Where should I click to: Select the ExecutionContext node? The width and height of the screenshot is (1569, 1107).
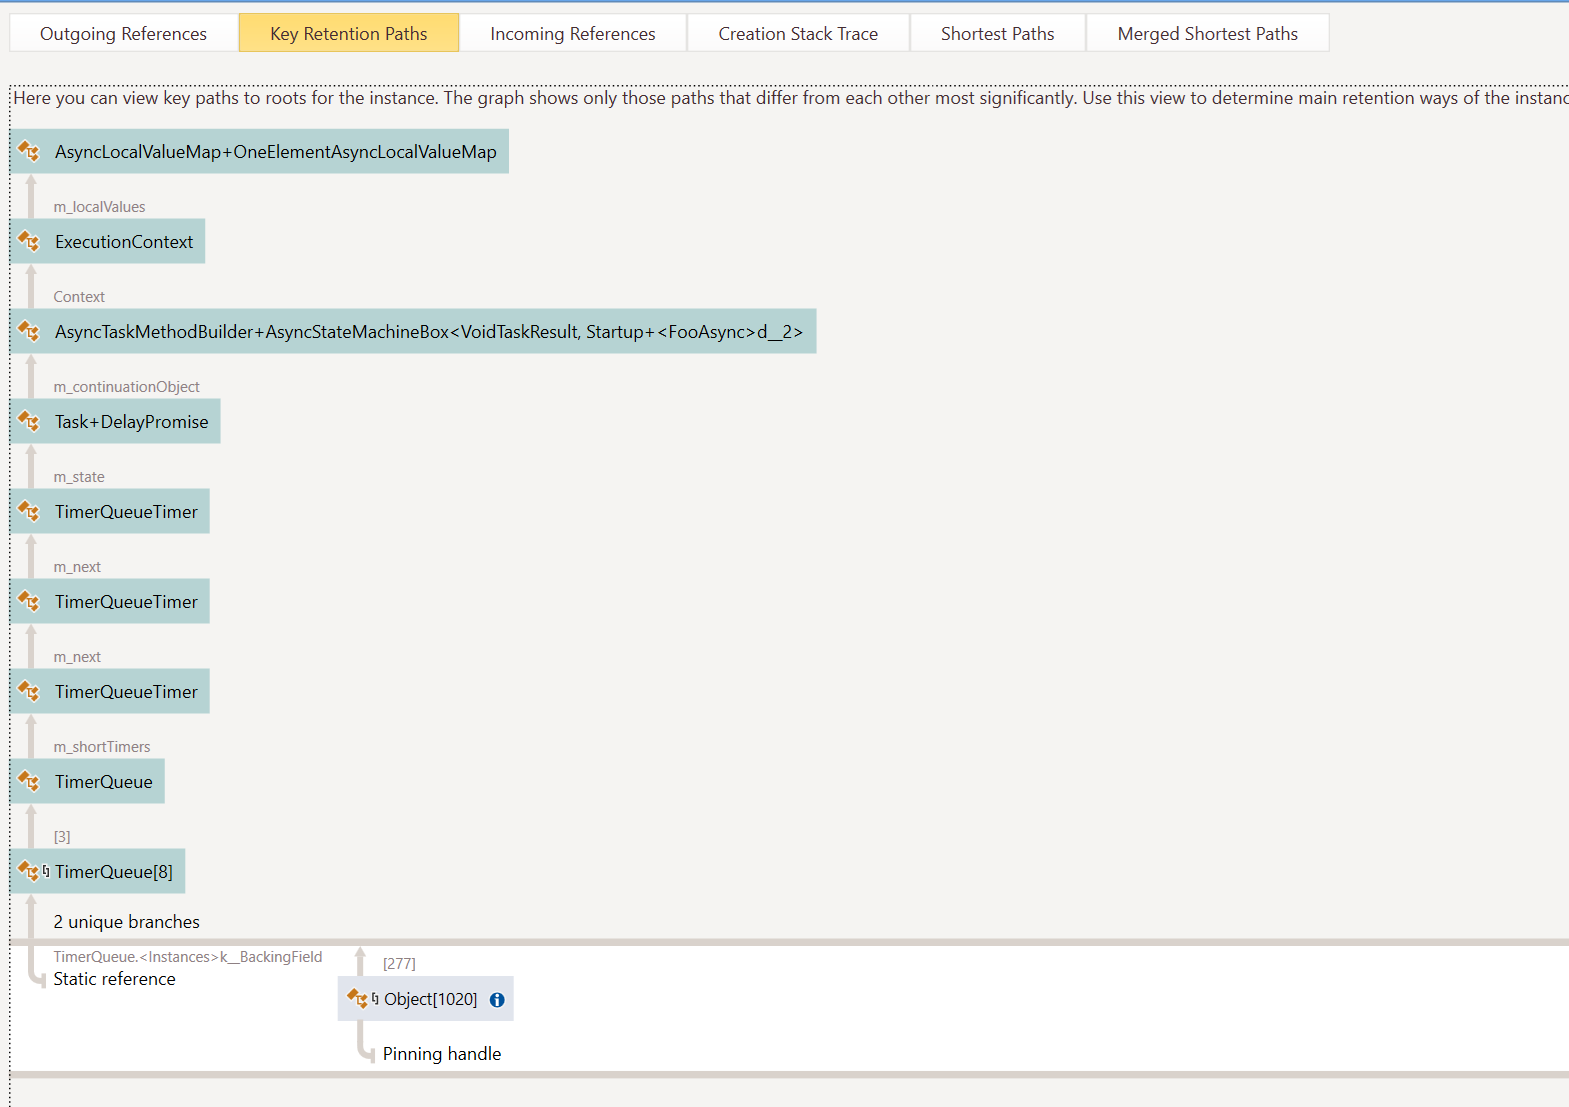point(108,242)
